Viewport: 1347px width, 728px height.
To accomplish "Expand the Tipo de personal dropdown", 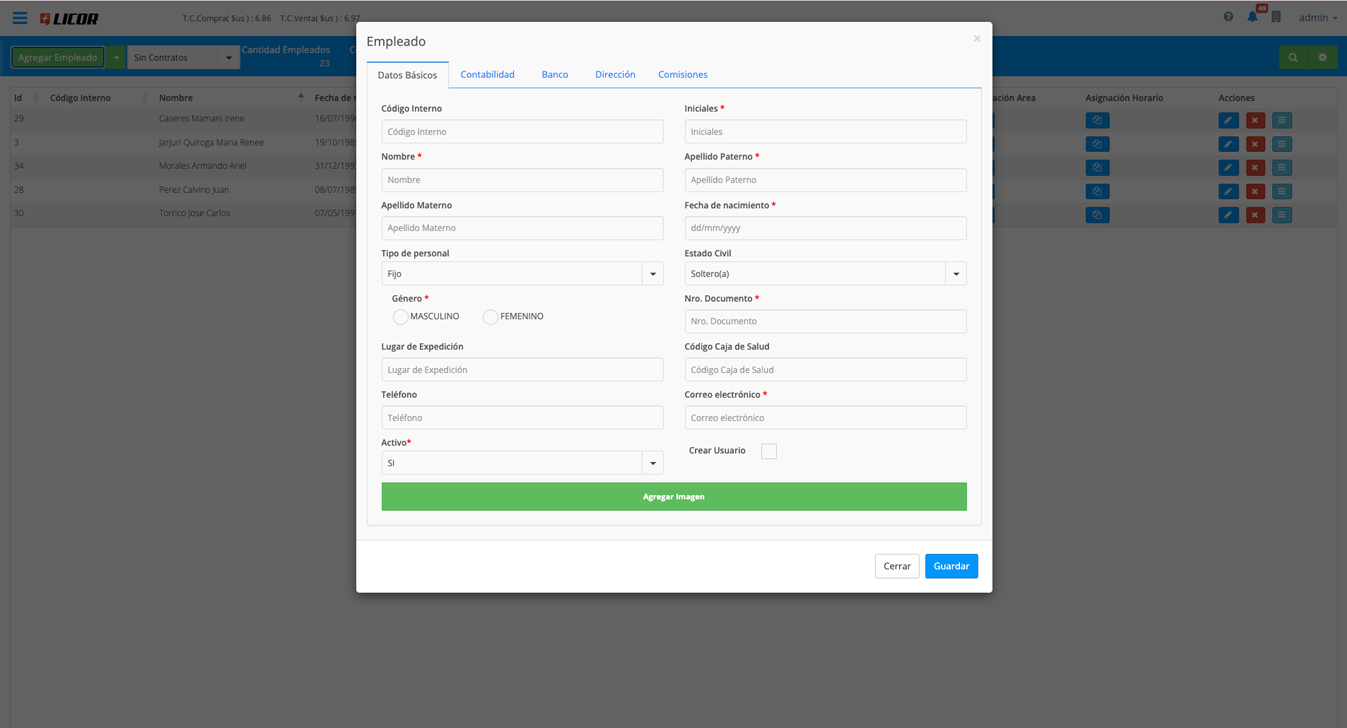I will point(652,274).
